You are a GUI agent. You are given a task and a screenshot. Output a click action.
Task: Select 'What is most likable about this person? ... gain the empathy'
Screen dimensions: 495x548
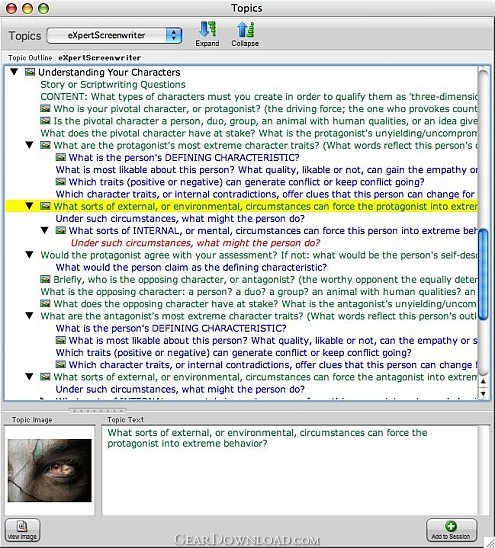pos(266,170)
